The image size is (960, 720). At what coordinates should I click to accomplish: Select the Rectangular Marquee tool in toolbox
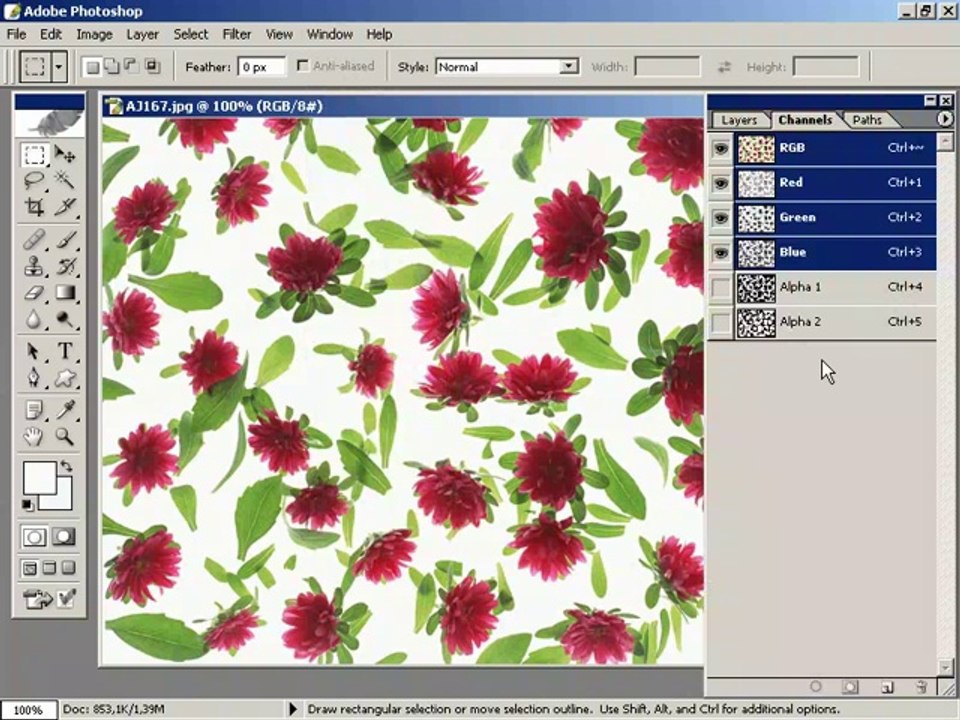(34, 155)
